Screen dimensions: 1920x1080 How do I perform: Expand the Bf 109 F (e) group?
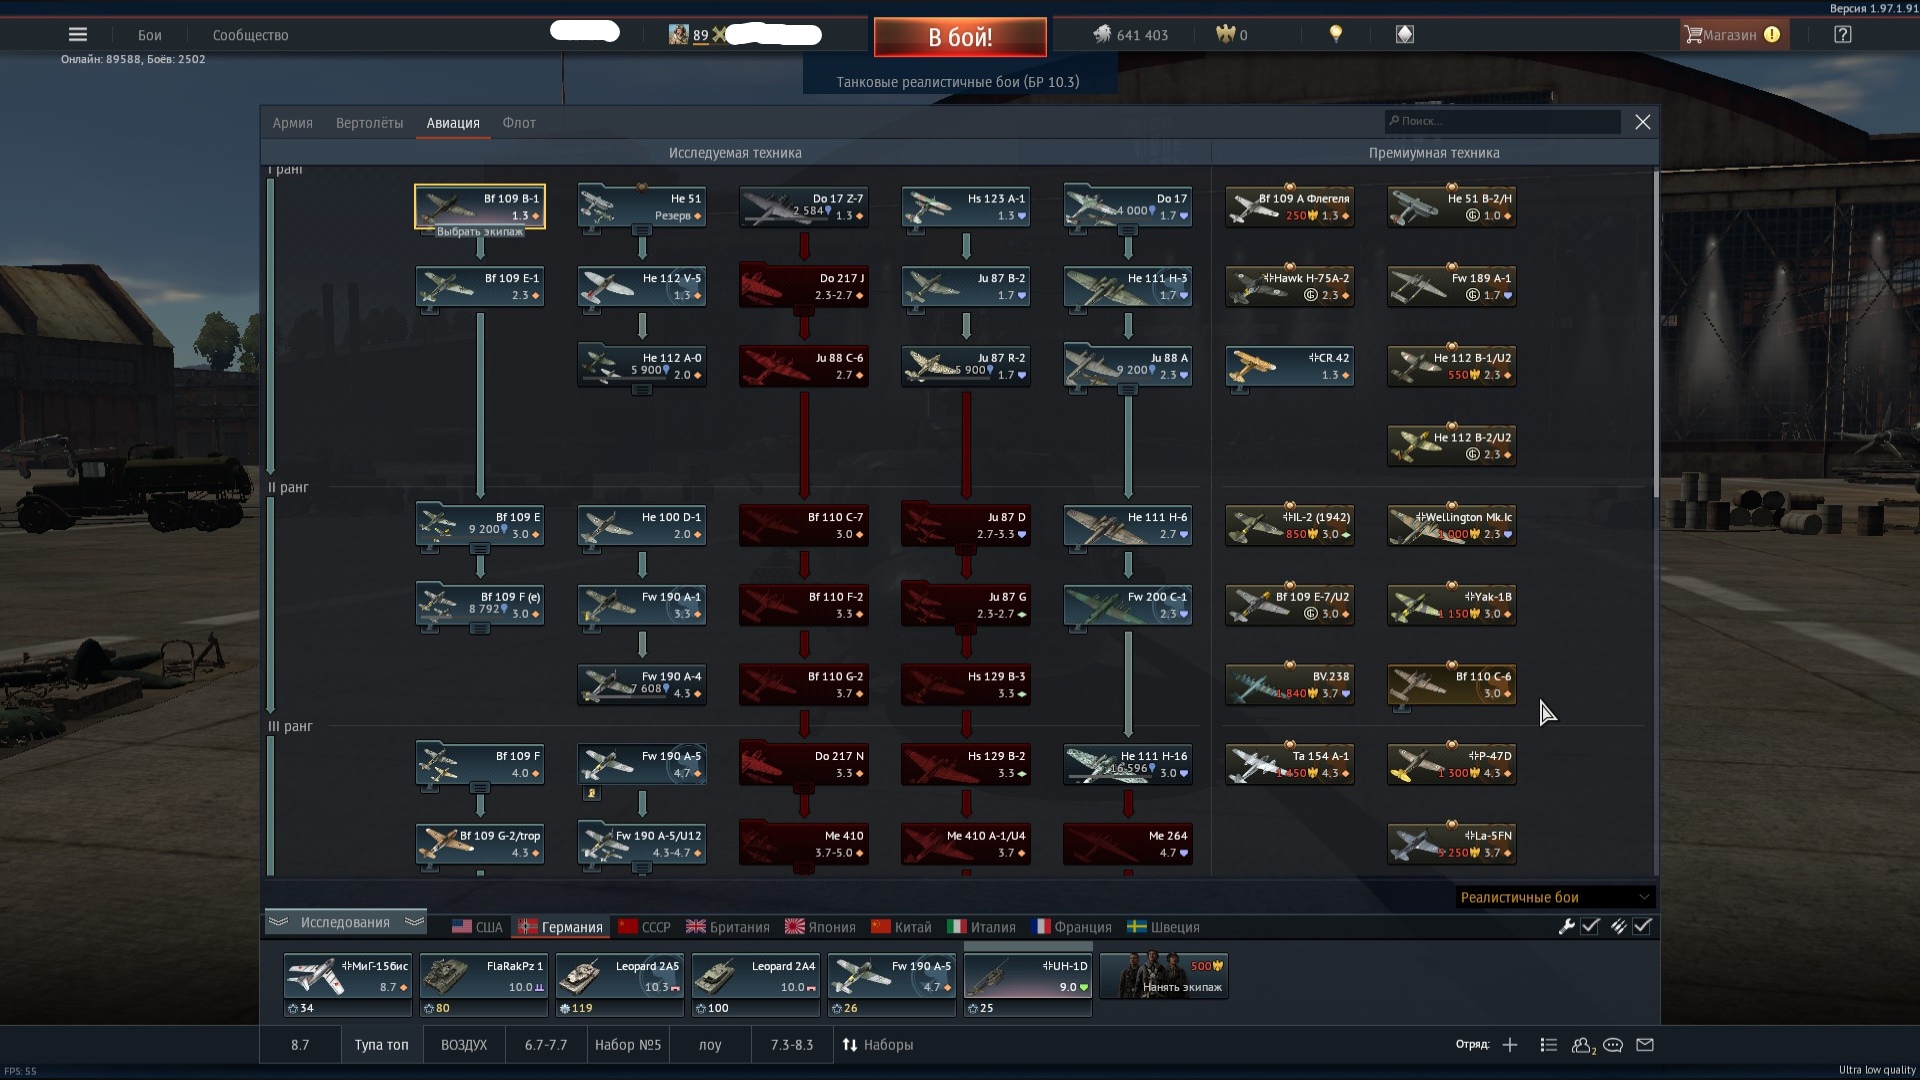tap(480, 629)
